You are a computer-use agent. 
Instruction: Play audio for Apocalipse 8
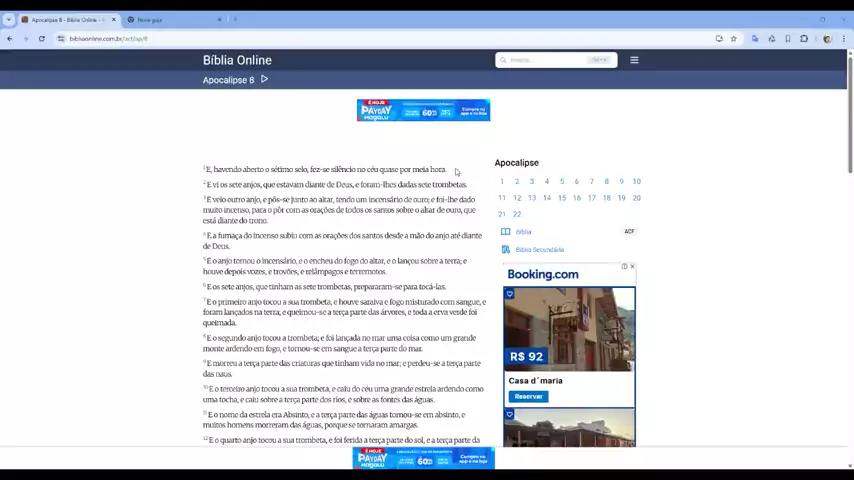point(264,79)
